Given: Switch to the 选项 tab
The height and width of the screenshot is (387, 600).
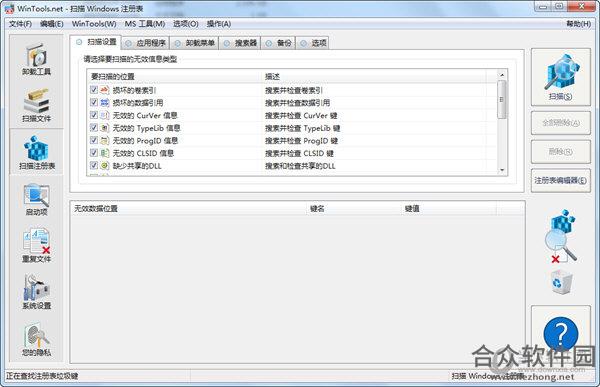Looking at the screenshot, I should click(x=313, y=43).
